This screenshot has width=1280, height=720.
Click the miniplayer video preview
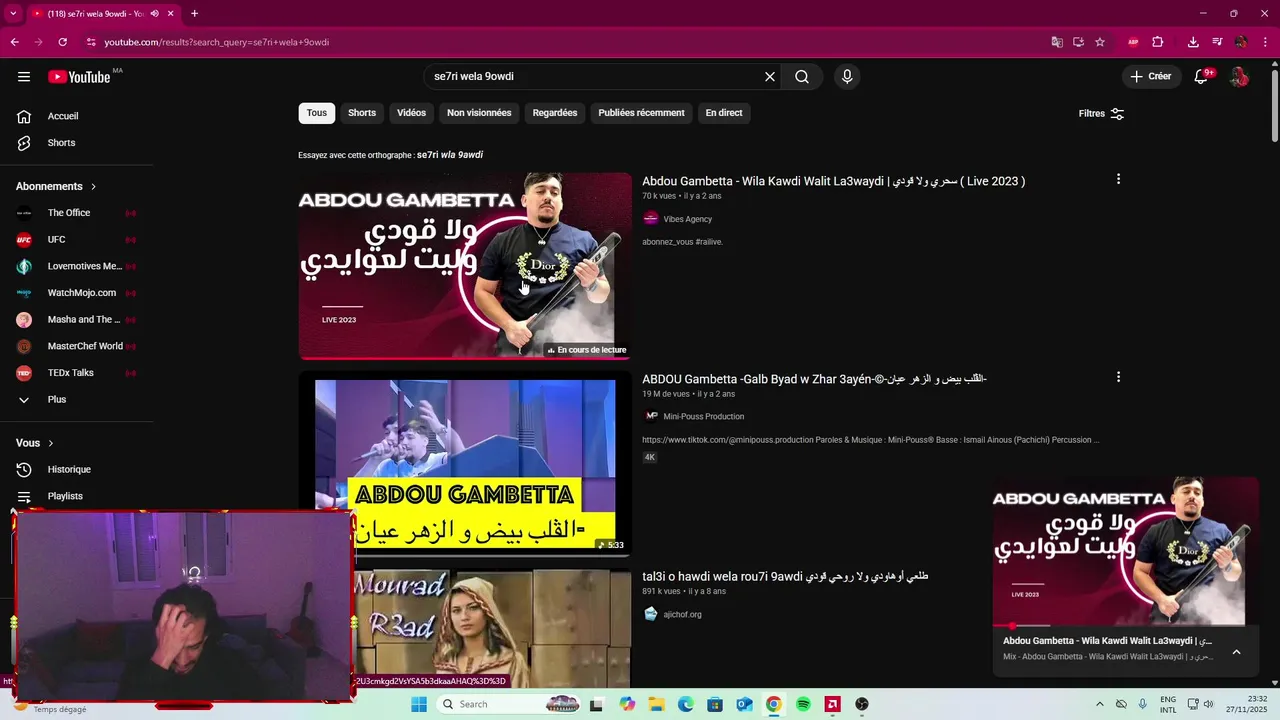1126,551
